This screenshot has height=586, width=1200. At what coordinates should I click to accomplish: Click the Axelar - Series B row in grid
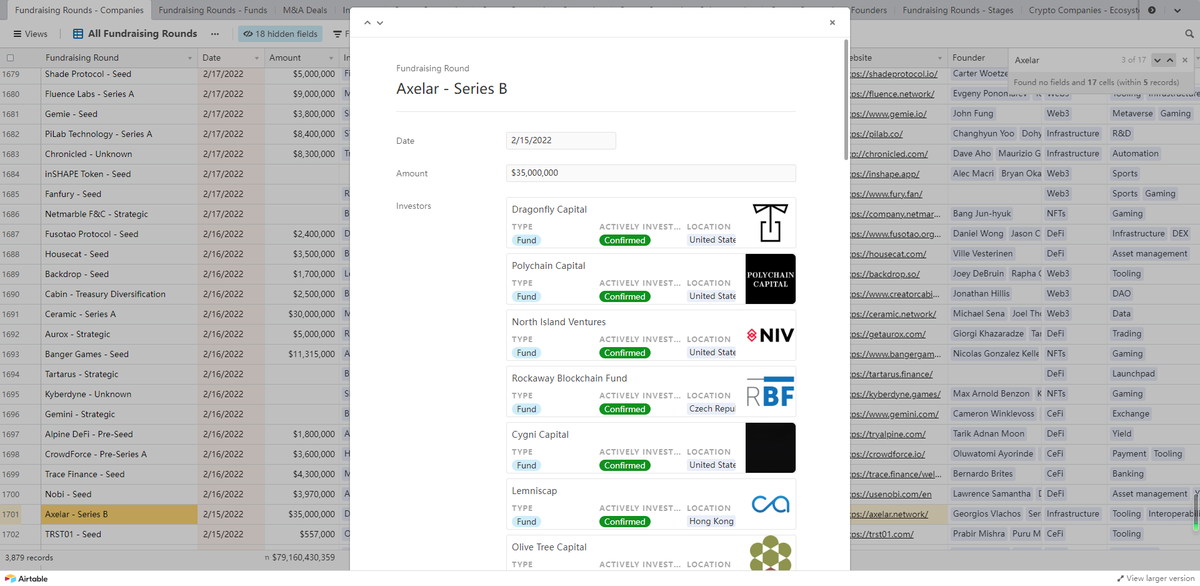pos(120,514)
